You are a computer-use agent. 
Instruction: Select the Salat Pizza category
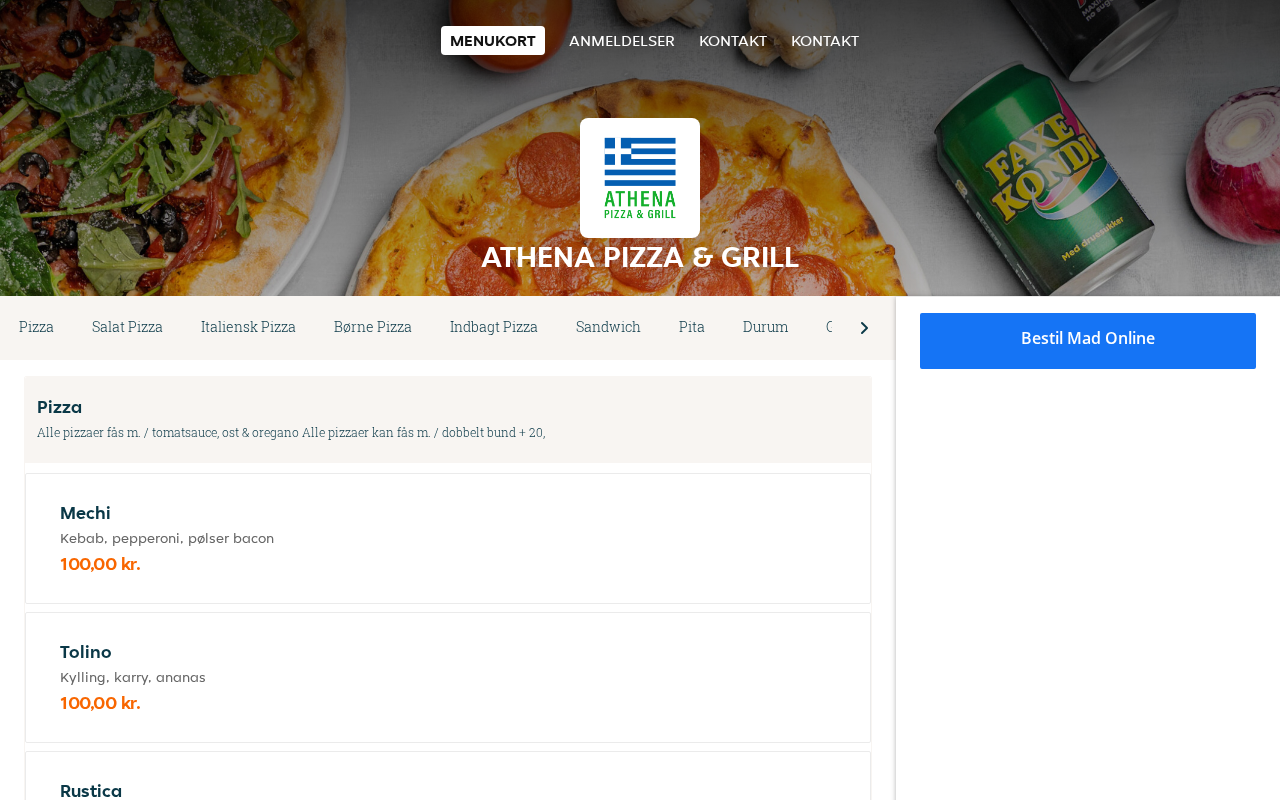click(127, 327)
